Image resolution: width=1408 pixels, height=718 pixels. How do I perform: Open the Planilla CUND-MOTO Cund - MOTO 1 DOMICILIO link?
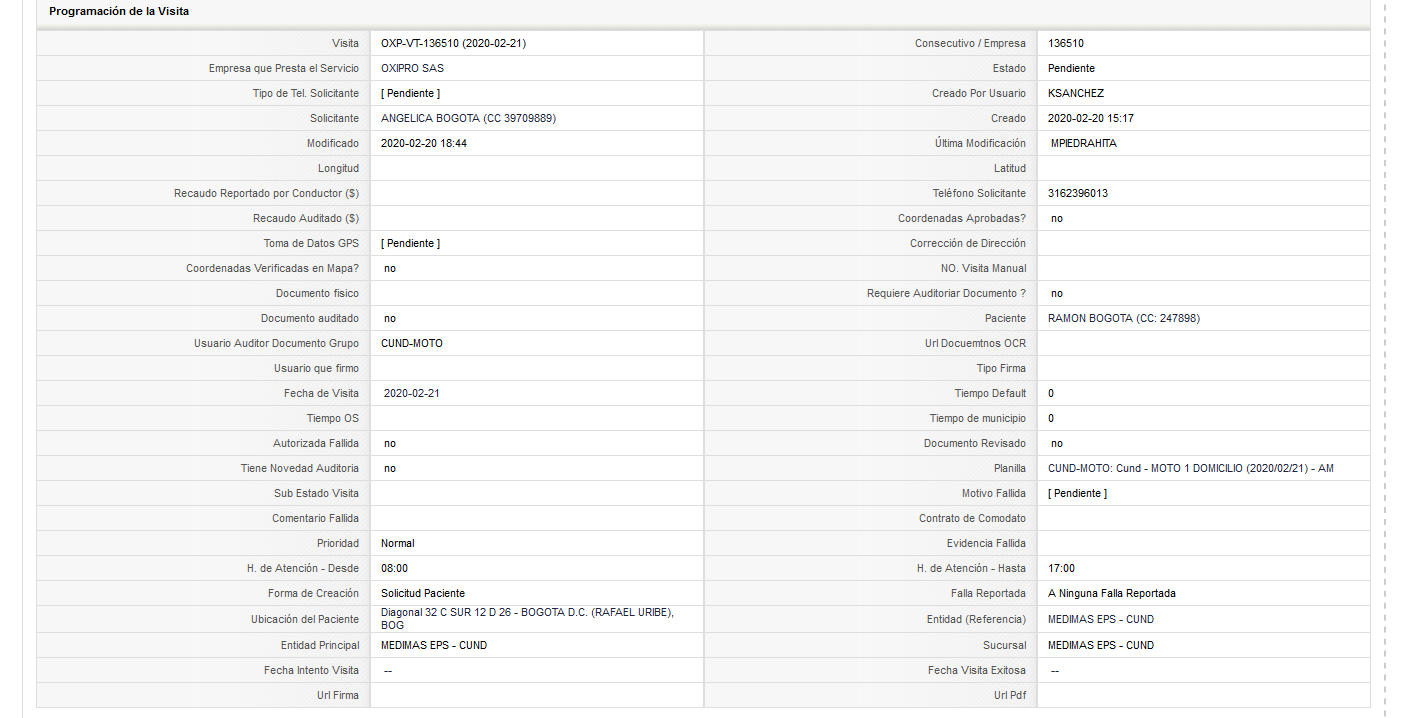point(1191,468)
